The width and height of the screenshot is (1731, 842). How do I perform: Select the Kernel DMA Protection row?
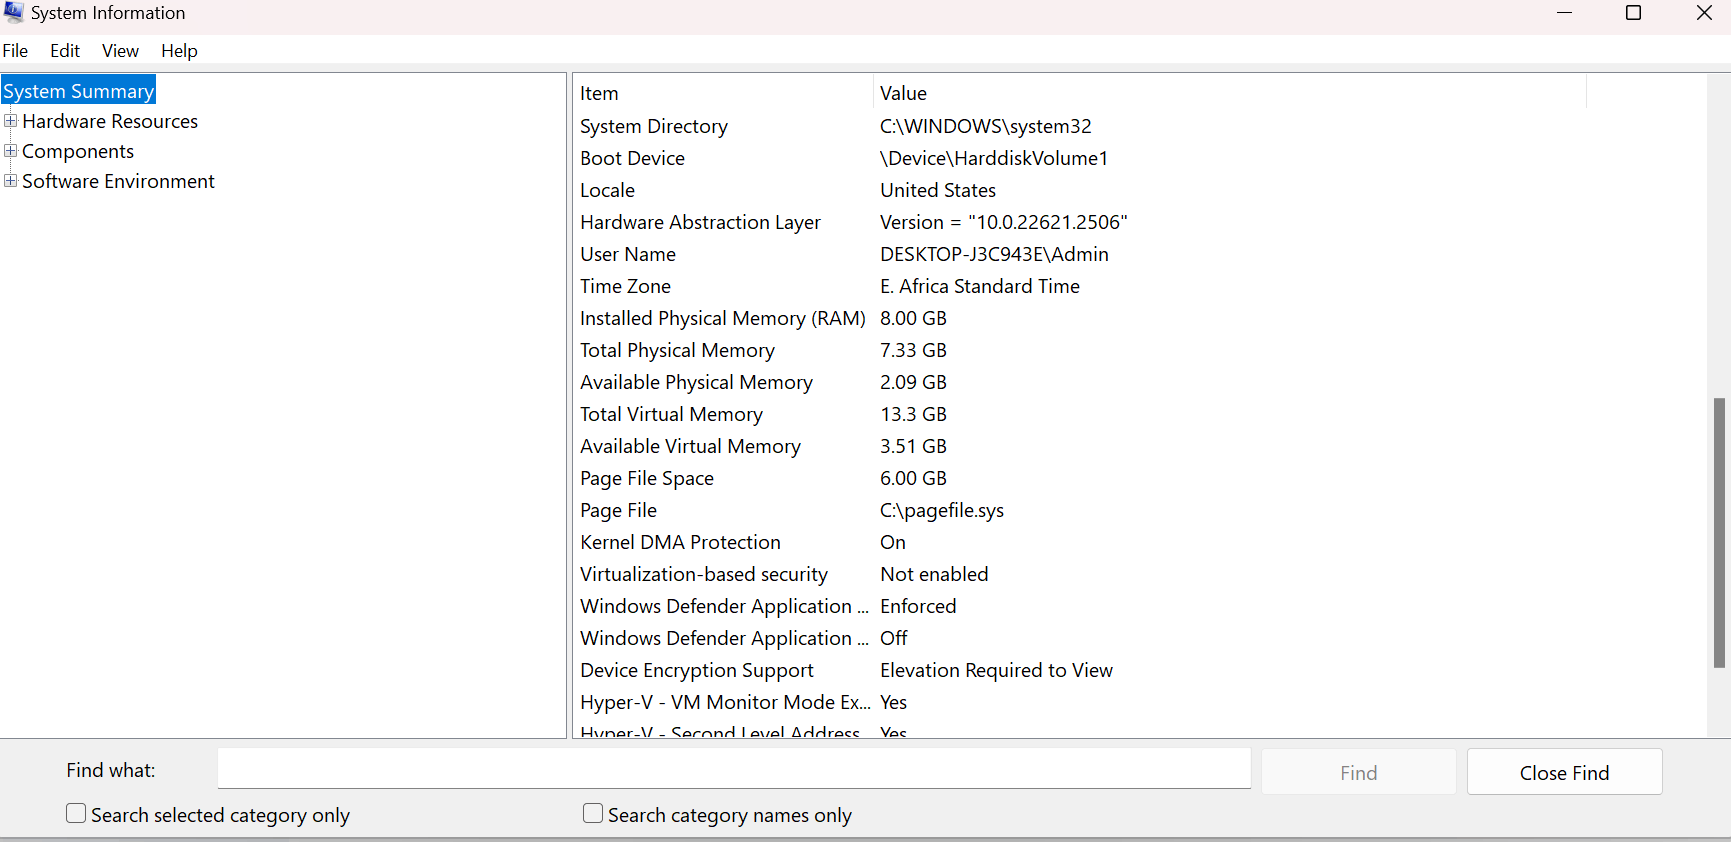(1080, 542)
